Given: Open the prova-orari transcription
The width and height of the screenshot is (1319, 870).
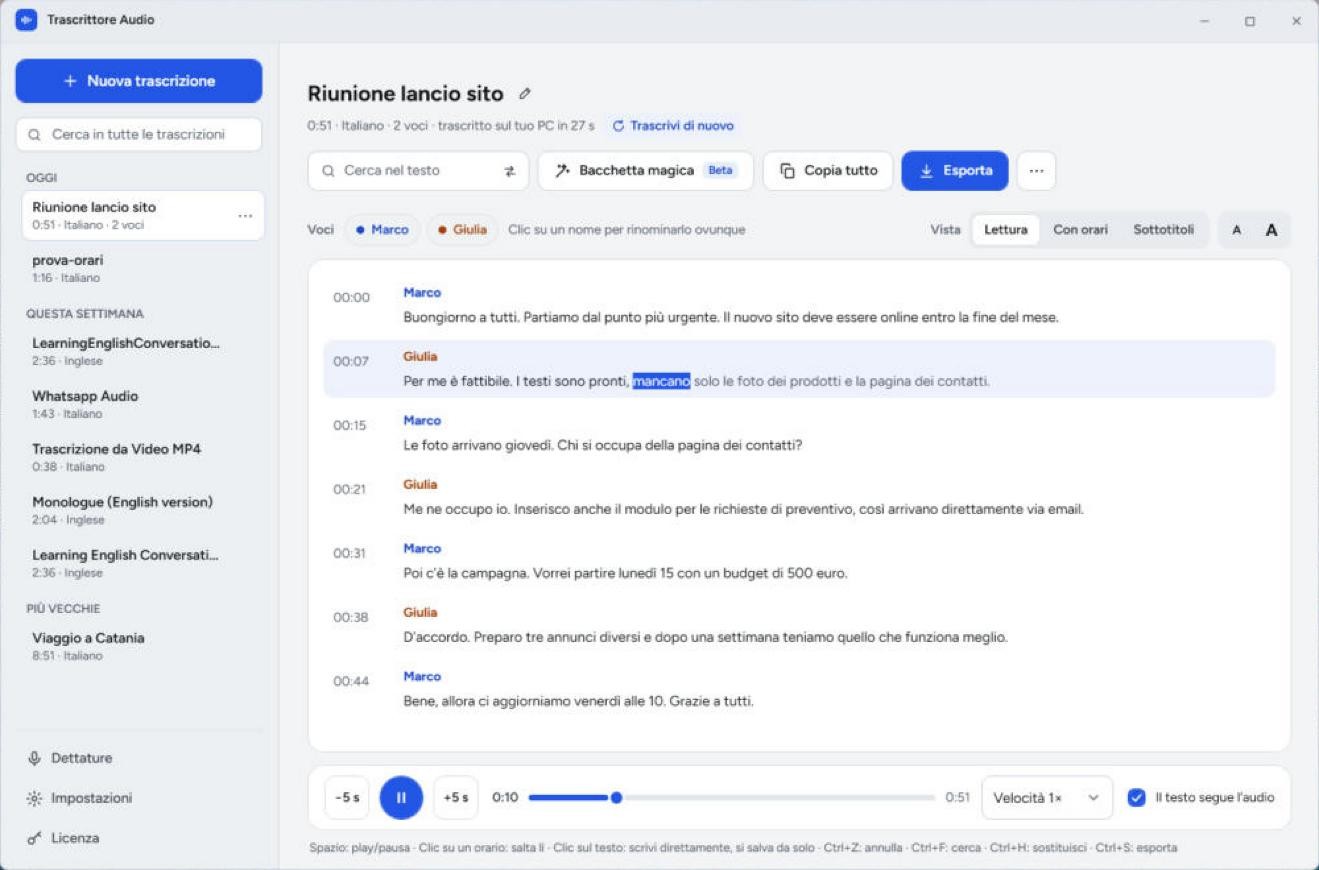Looking at the screenshot, I should coord(143,268).
